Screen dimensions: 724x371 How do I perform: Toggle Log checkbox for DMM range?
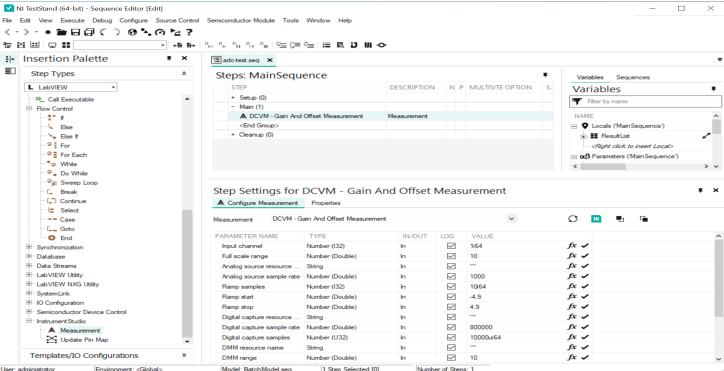452,358
